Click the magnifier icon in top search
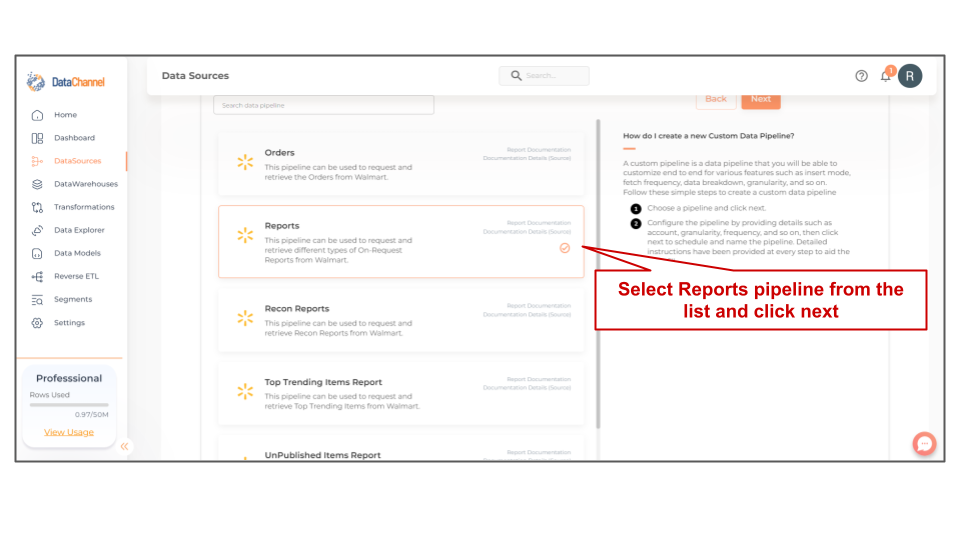The image size is (960, 540). coord(516,75)
